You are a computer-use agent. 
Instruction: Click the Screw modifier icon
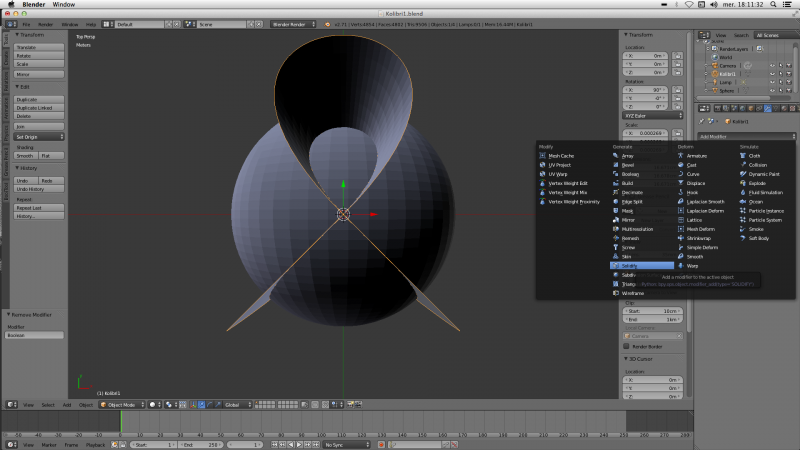tap(616, 247)
